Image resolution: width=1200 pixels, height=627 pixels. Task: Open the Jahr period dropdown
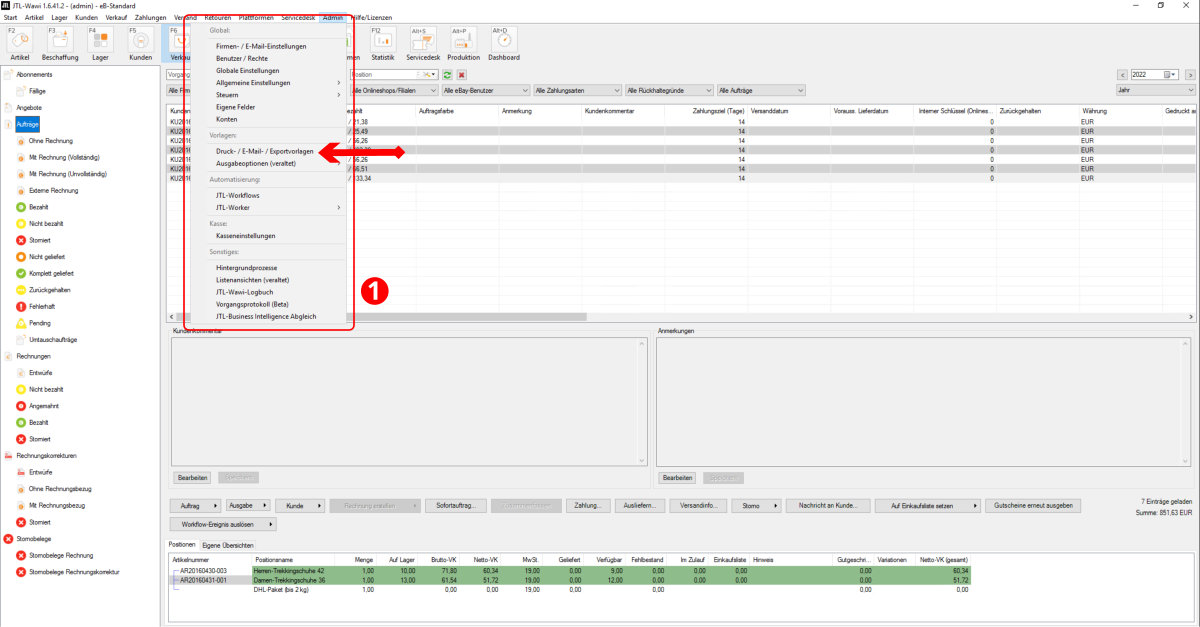pos(1156,90)
